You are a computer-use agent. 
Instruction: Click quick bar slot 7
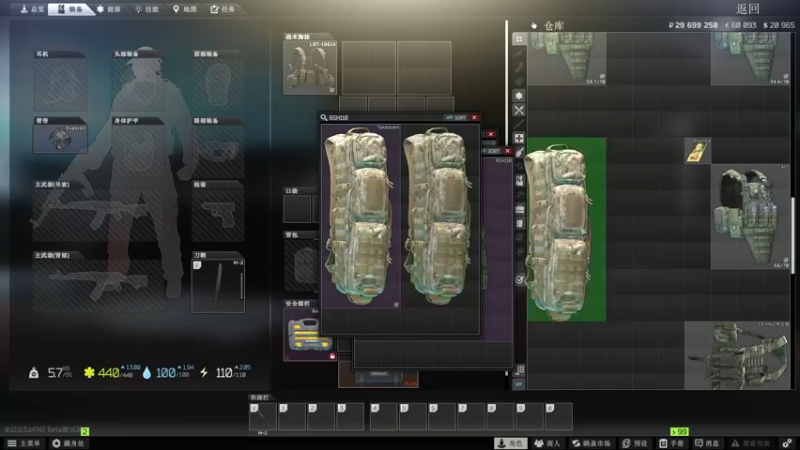(x=471, y=416)
